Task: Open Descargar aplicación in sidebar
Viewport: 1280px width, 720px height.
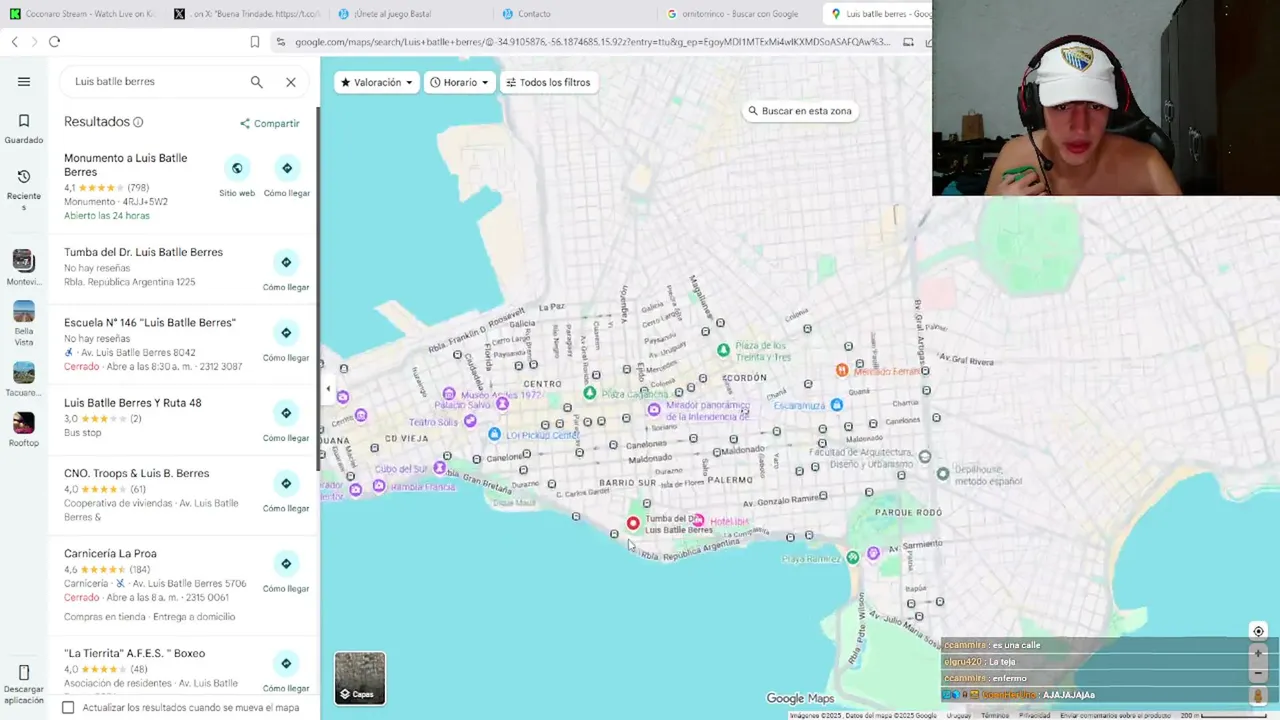Action: coord(24,683)
